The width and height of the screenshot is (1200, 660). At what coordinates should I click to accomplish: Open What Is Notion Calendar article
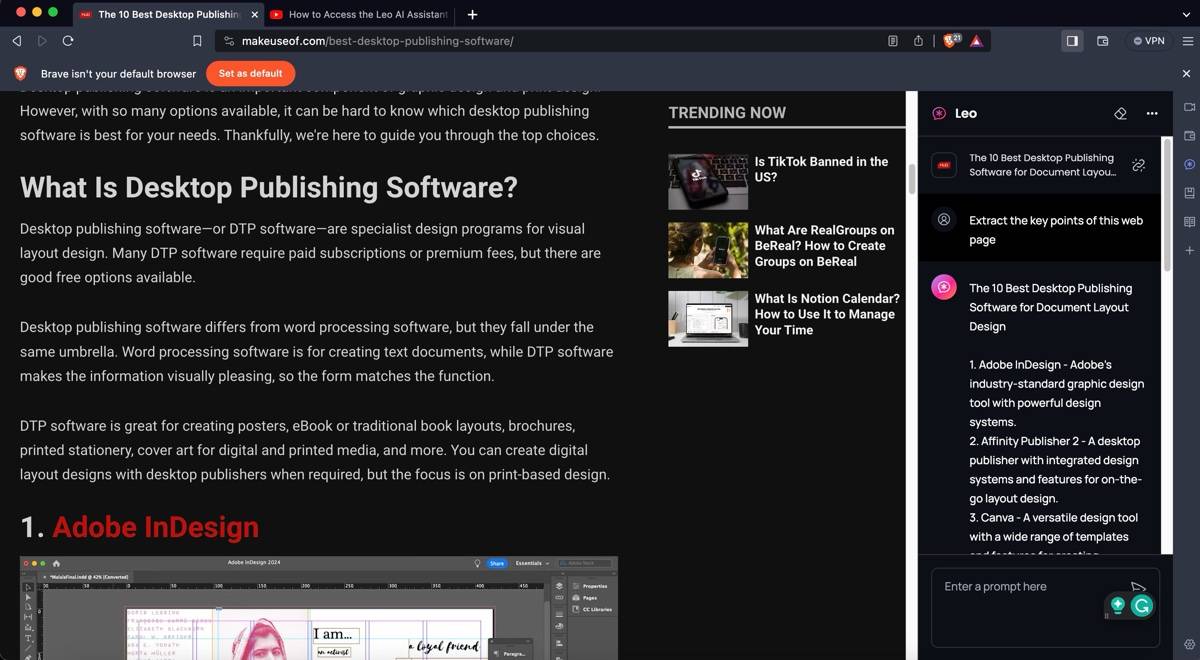pos(827,314)
